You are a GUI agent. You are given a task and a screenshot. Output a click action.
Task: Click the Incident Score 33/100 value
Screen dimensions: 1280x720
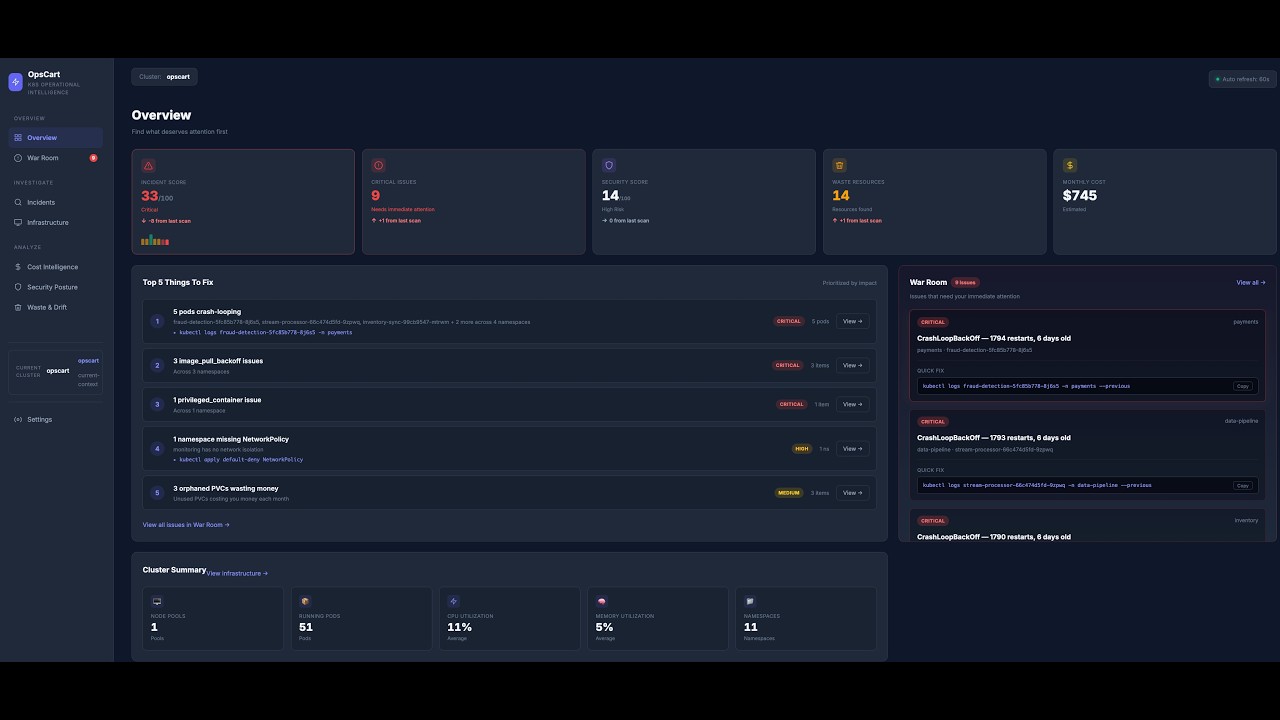(x=157, y=196)
